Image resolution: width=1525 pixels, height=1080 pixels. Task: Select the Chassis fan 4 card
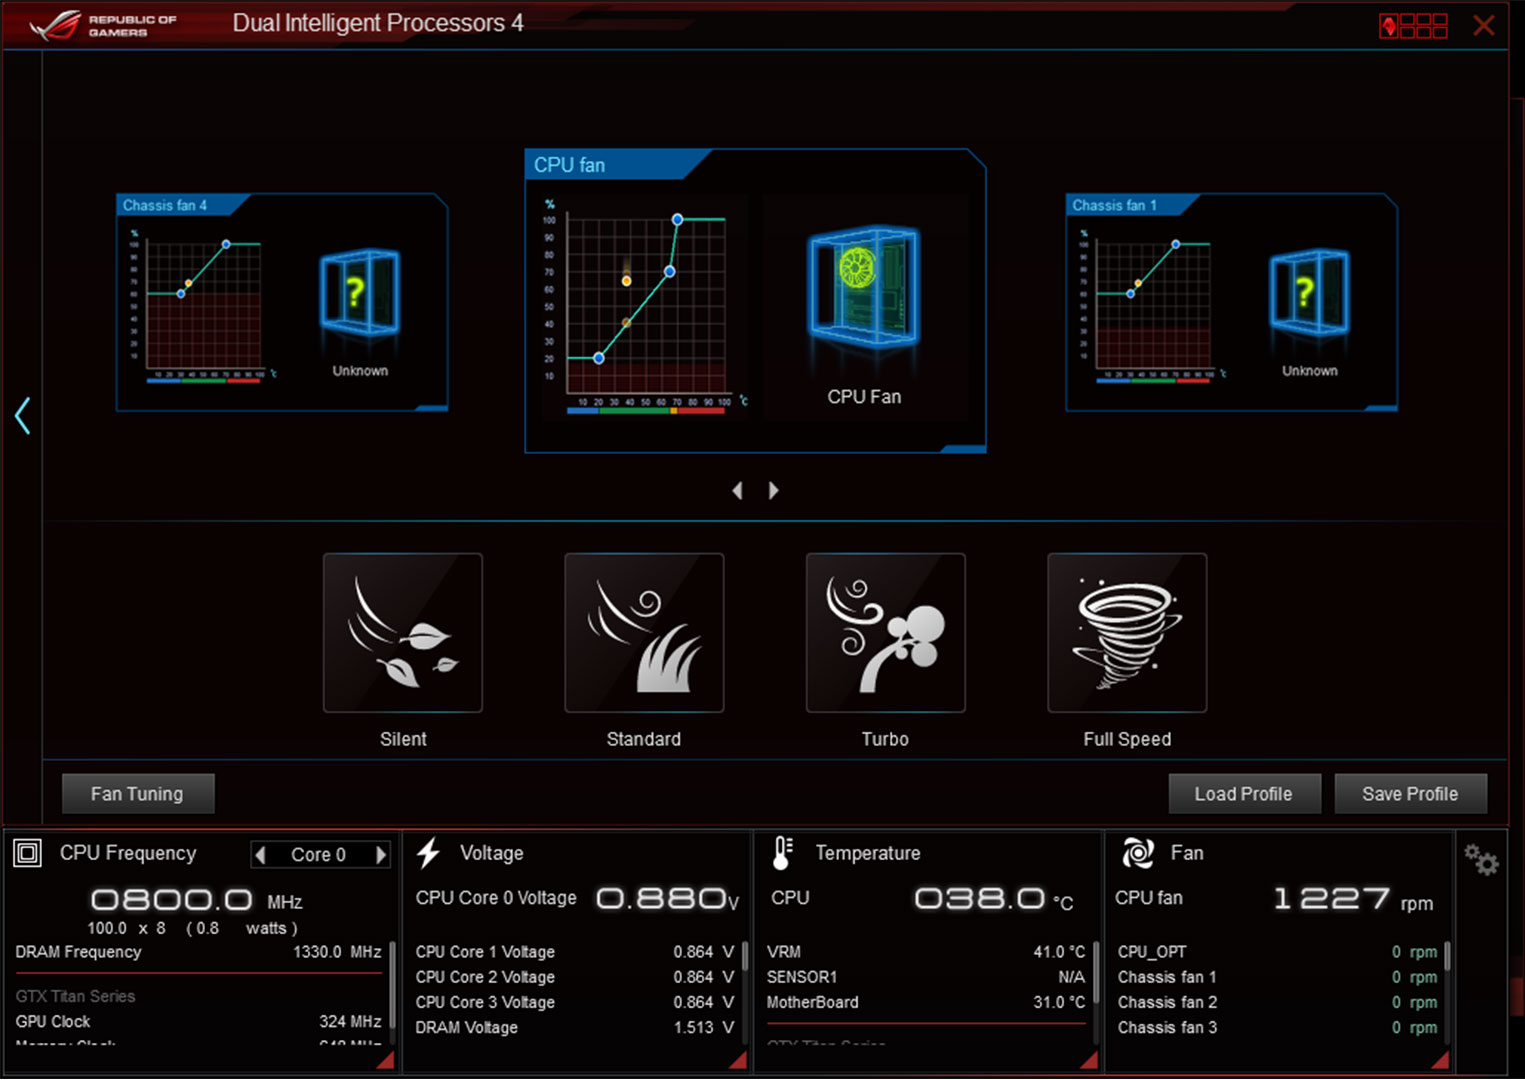coord(282,302)
